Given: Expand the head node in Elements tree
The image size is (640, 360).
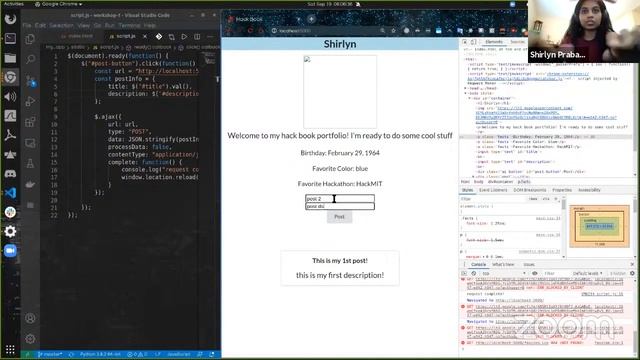Looking at the screenshot, I should [x=465, y=88].
